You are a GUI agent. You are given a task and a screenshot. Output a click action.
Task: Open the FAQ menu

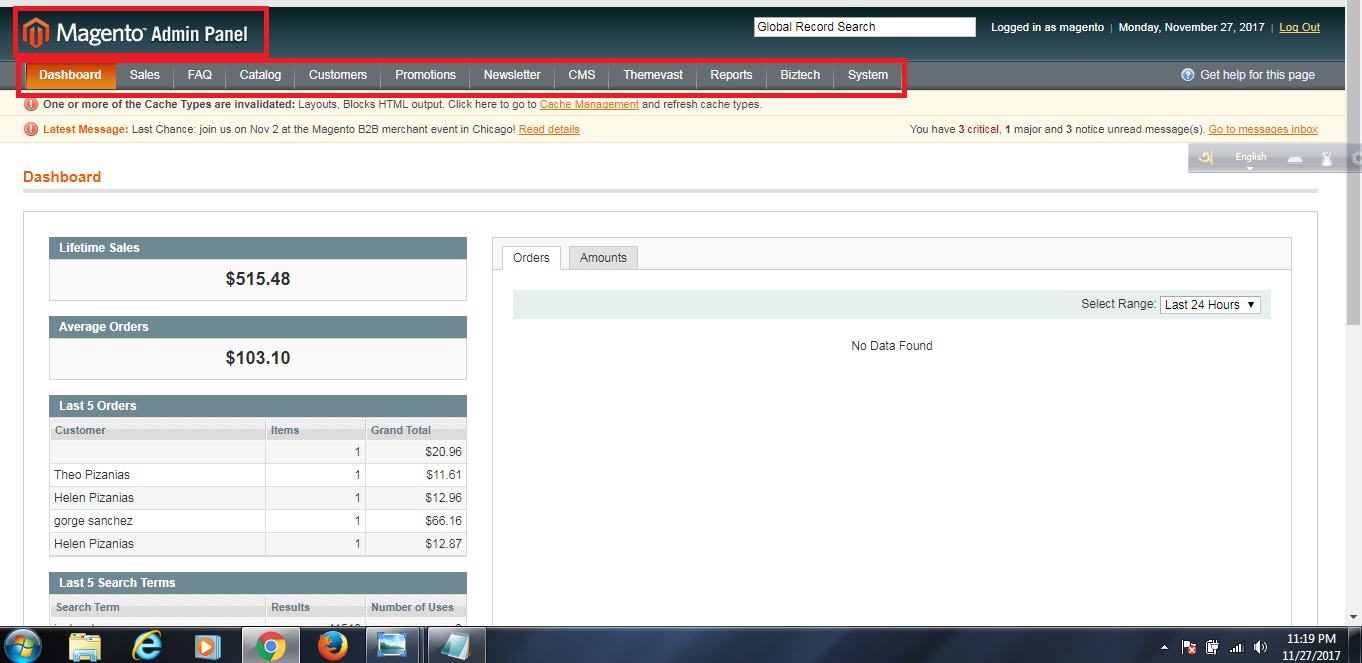click(x=200, y=75)
